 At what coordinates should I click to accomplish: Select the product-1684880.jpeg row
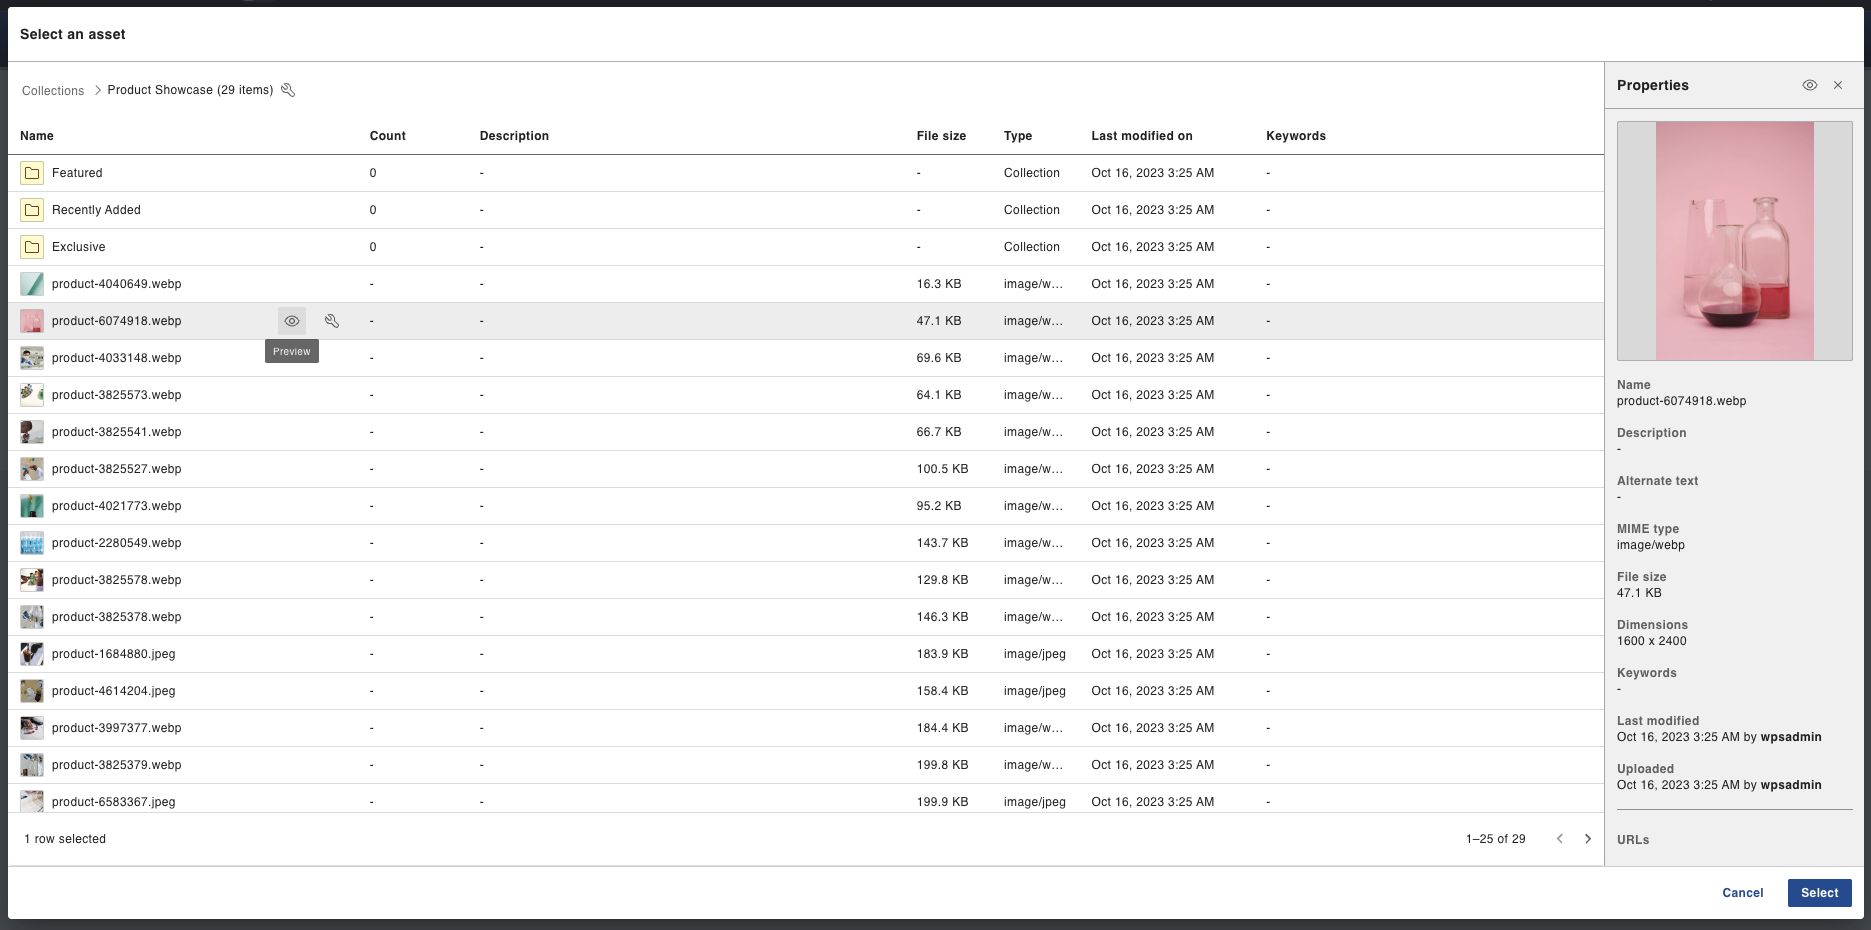[113, 654]
